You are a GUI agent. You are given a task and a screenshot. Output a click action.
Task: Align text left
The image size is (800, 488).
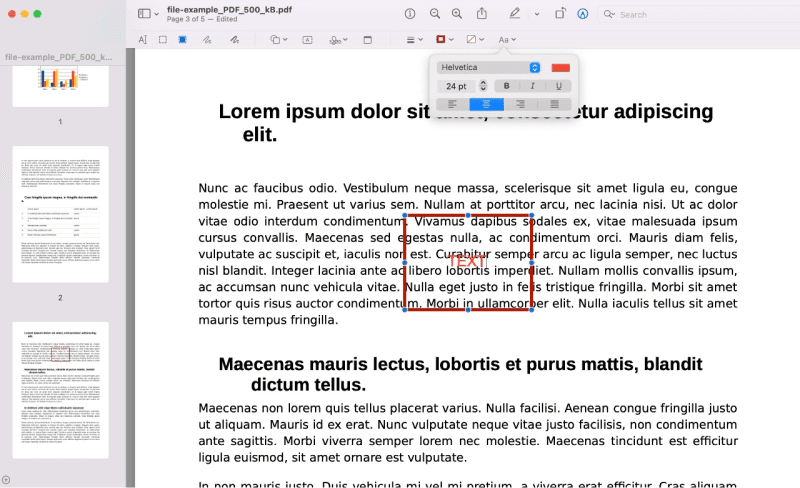tap(453, 104)
